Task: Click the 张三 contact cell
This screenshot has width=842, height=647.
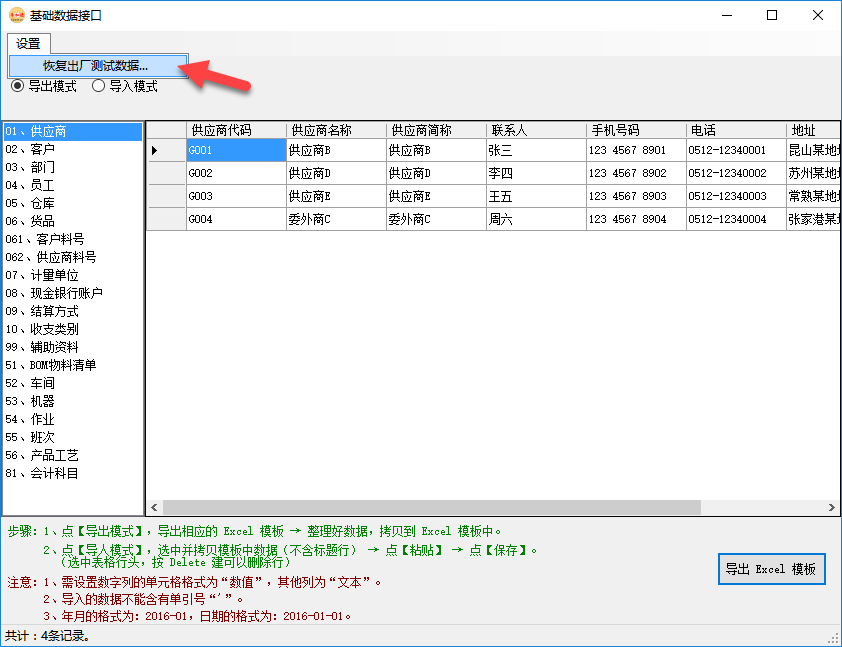Action: (x=535, y=150)
